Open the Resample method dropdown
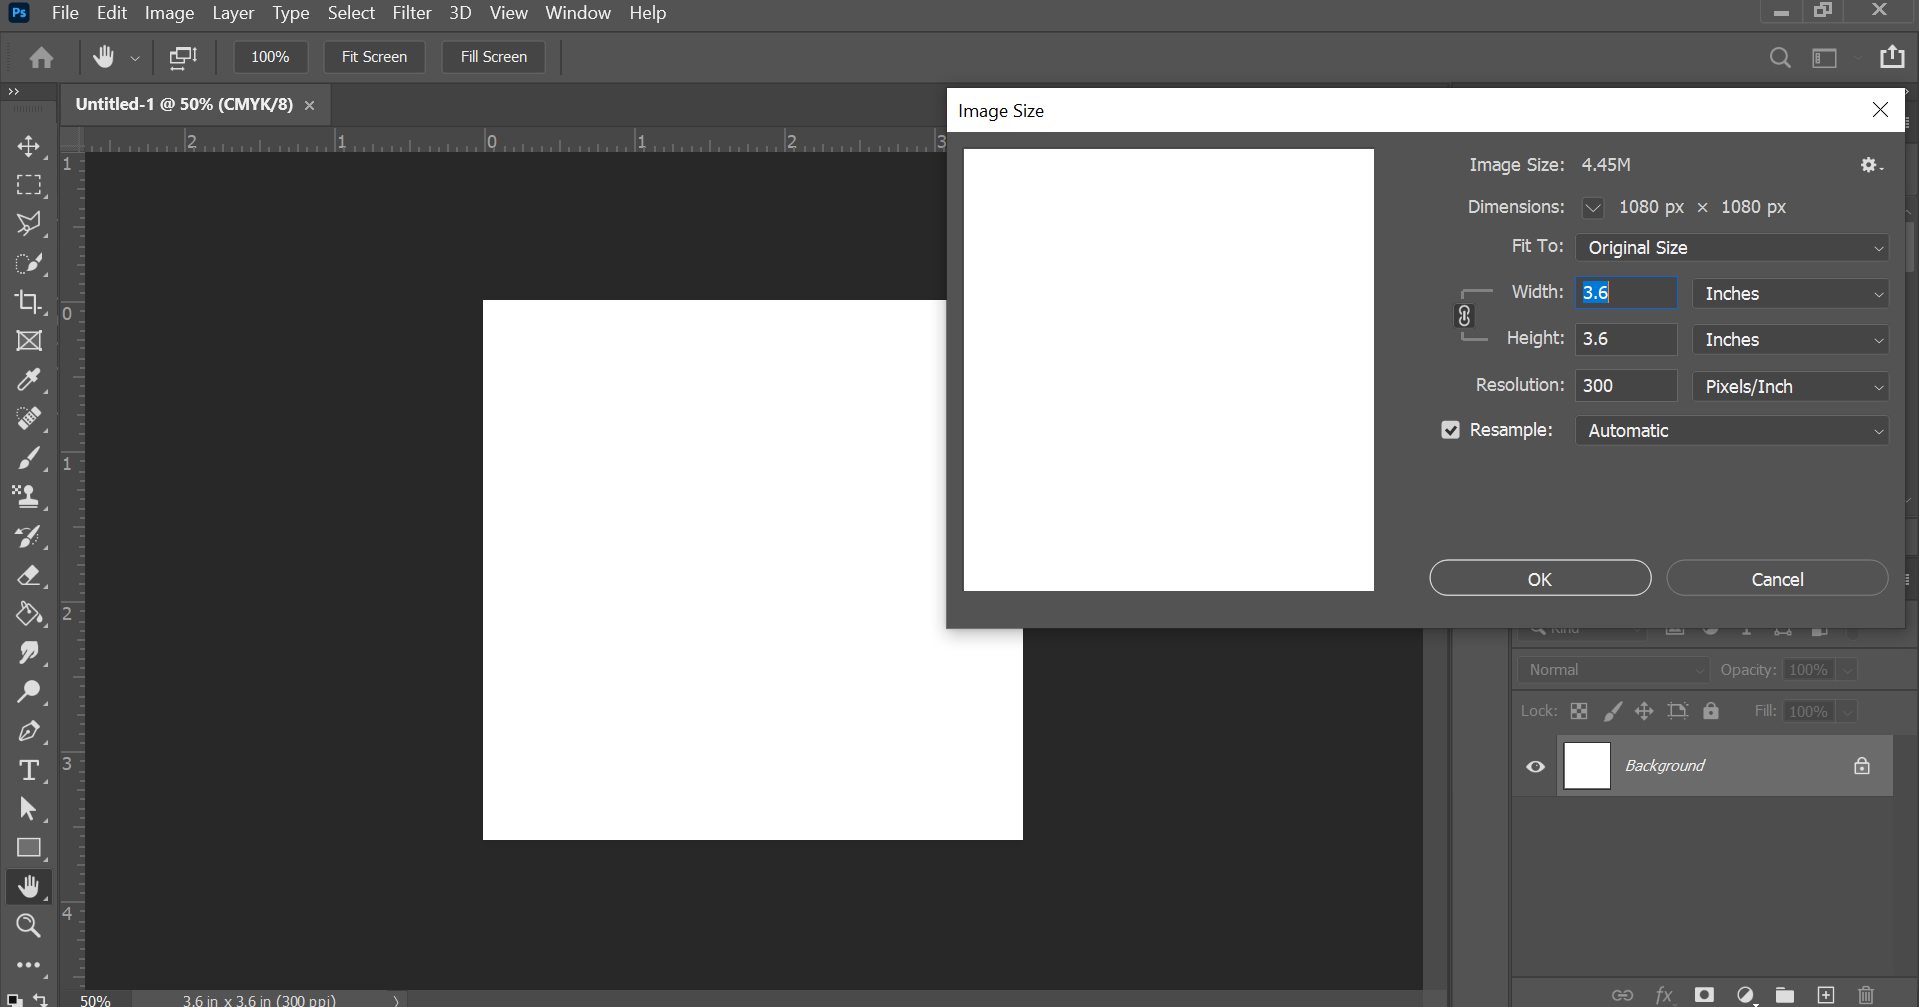Viewport: 1919px width, 1007px height. pos(1732,431)
